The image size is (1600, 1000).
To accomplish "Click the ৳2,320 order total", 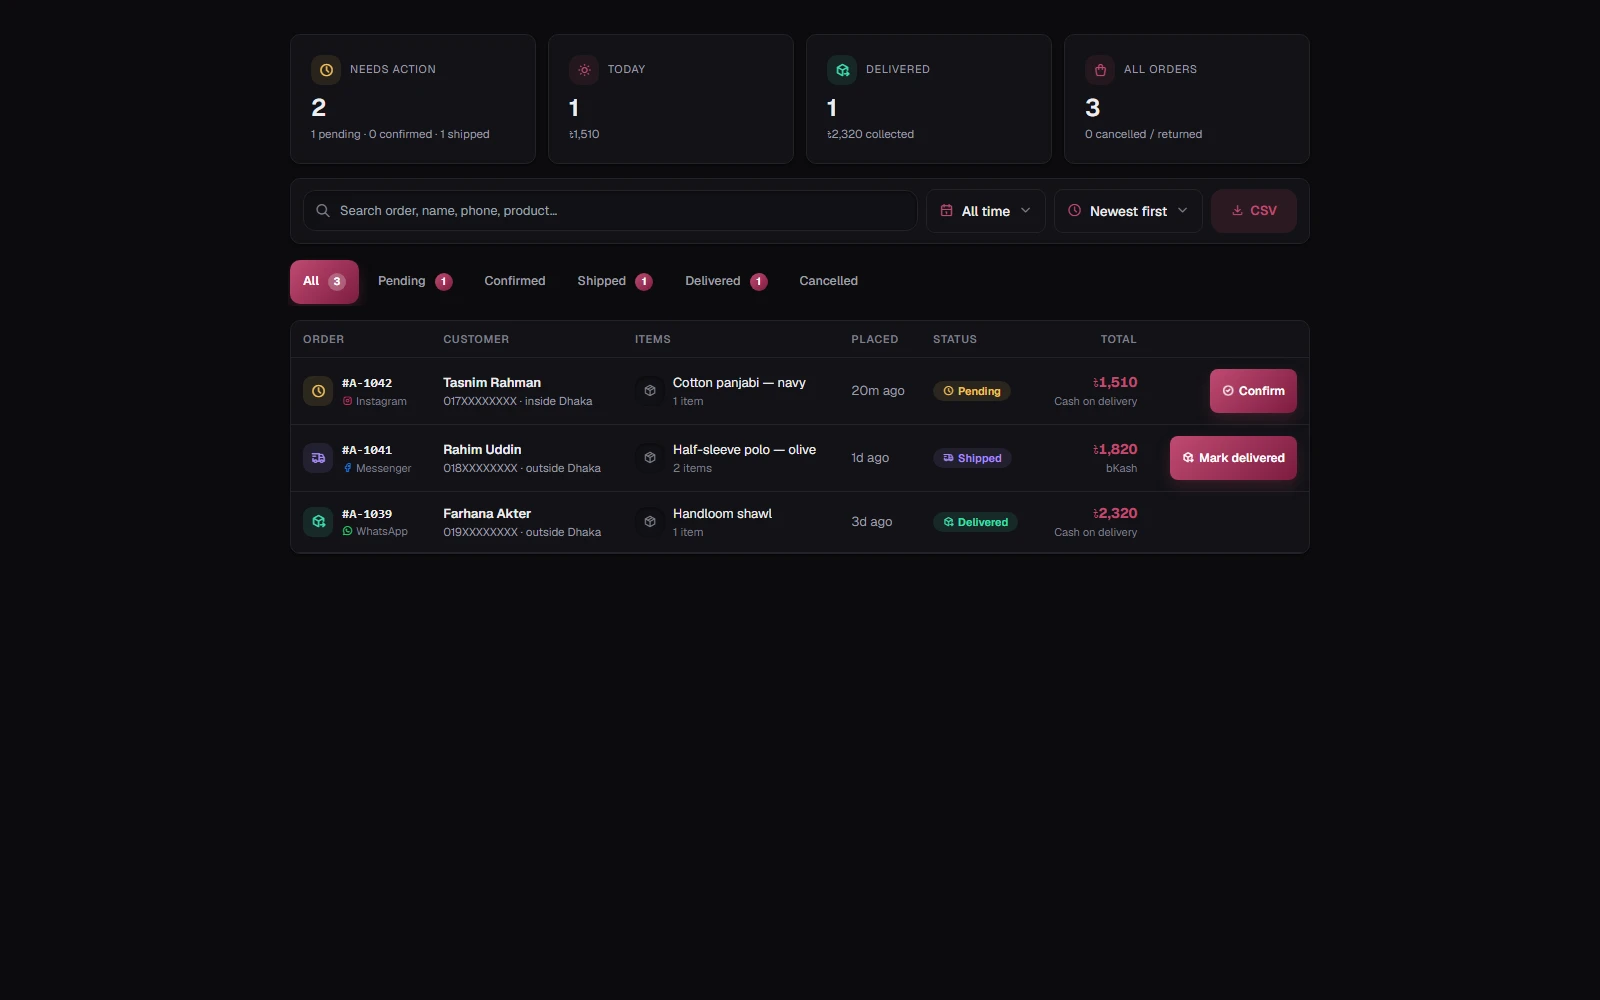I will tap(1115, 513).
